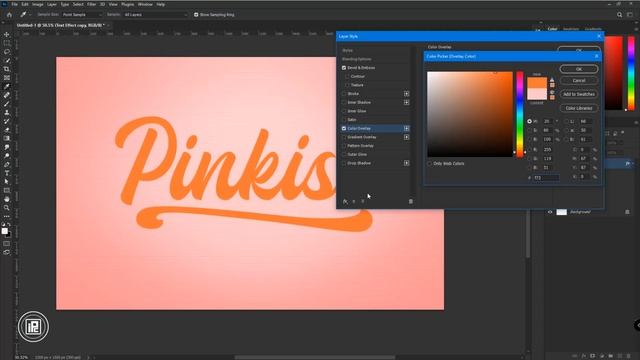Click Cancel in Color Picker
The image size is (640, 360).
(x=579, y=80)
